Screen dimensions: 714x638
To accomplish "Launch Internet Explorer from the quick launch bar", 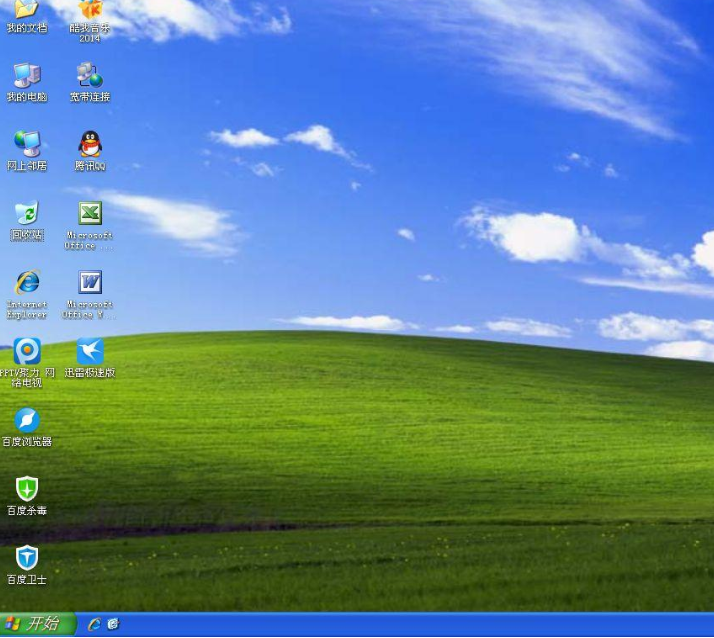I will point(94,624).
